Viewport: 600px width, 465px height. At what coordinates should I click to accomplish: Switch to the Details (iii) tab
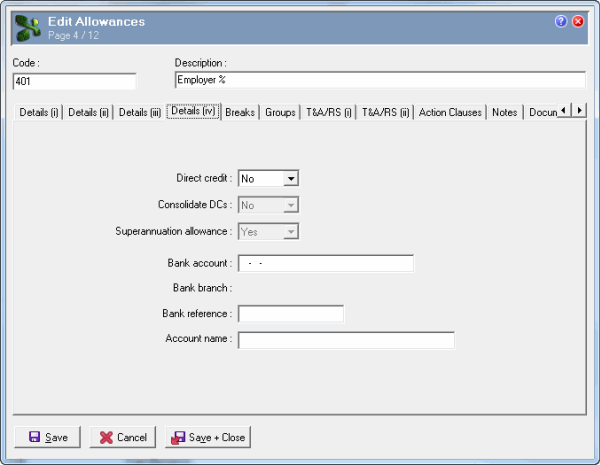[x=140, y=113]
